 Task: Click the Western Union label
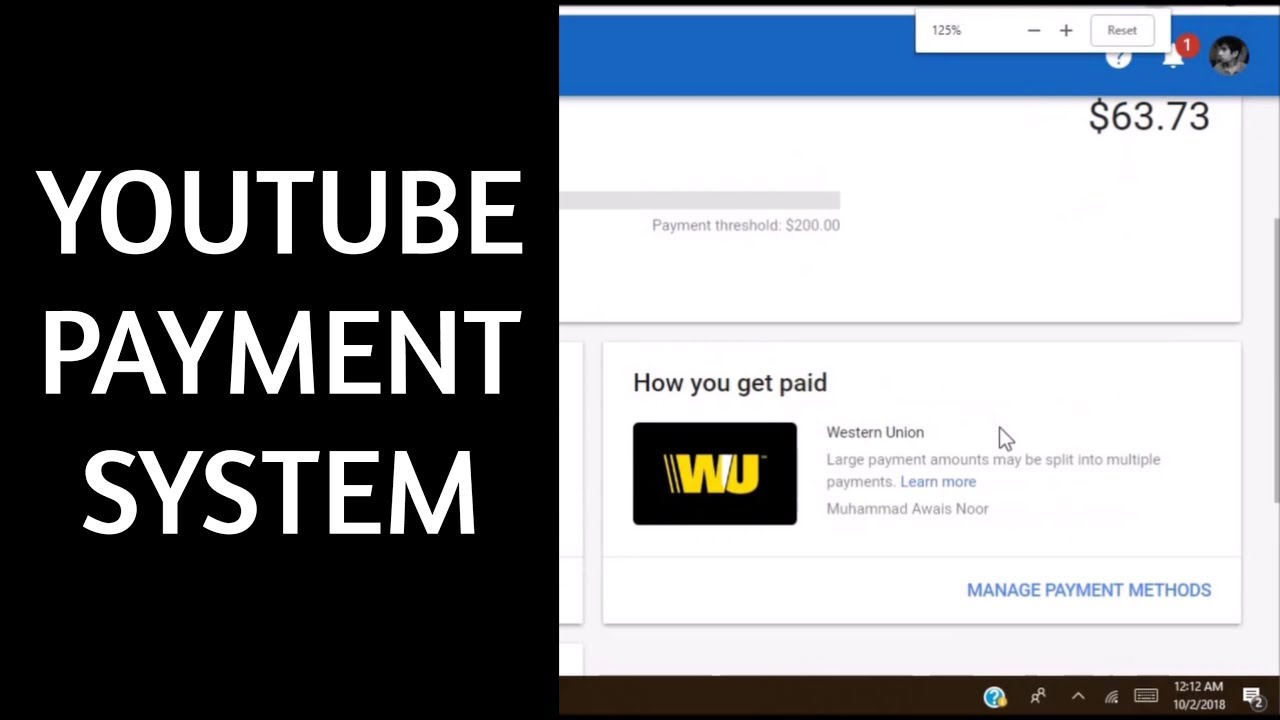875,432
